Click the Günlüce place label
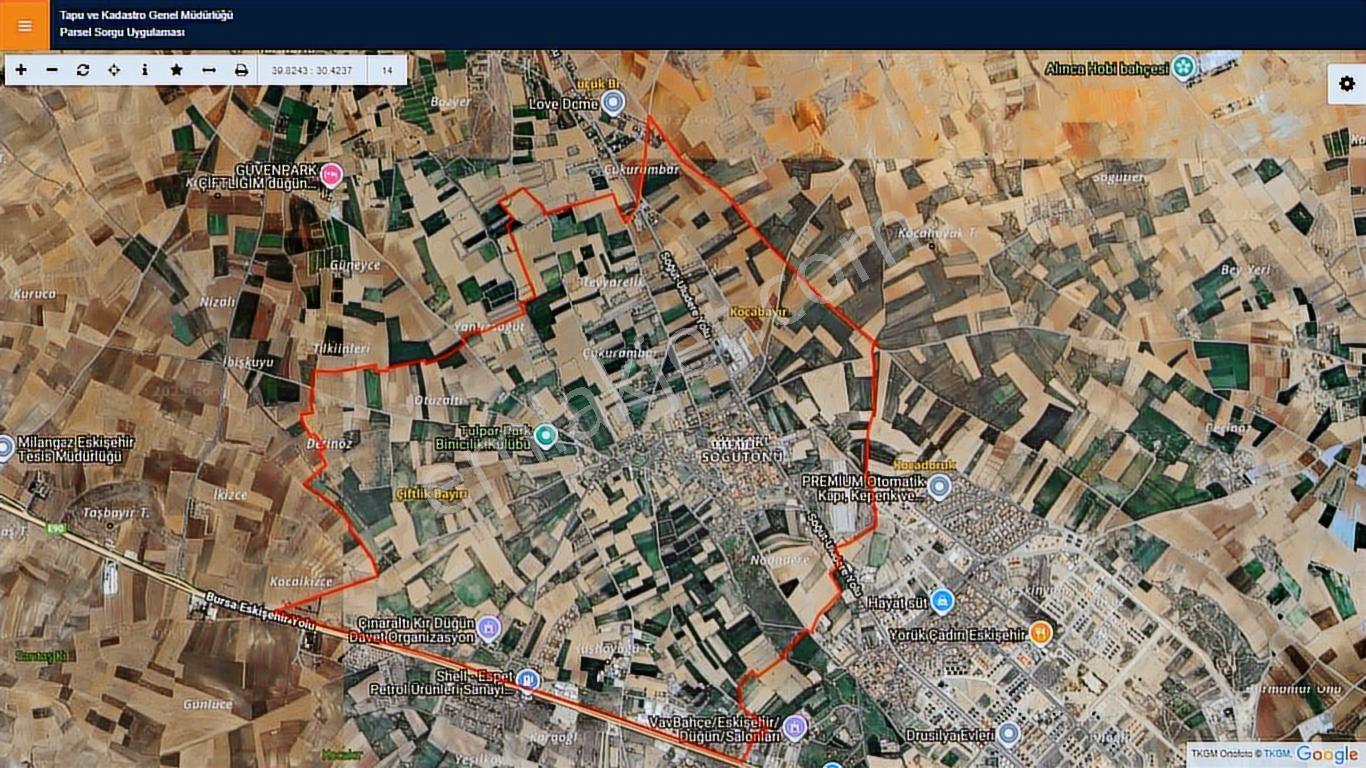Screen dimensions: 1366x768 [207, 704]
